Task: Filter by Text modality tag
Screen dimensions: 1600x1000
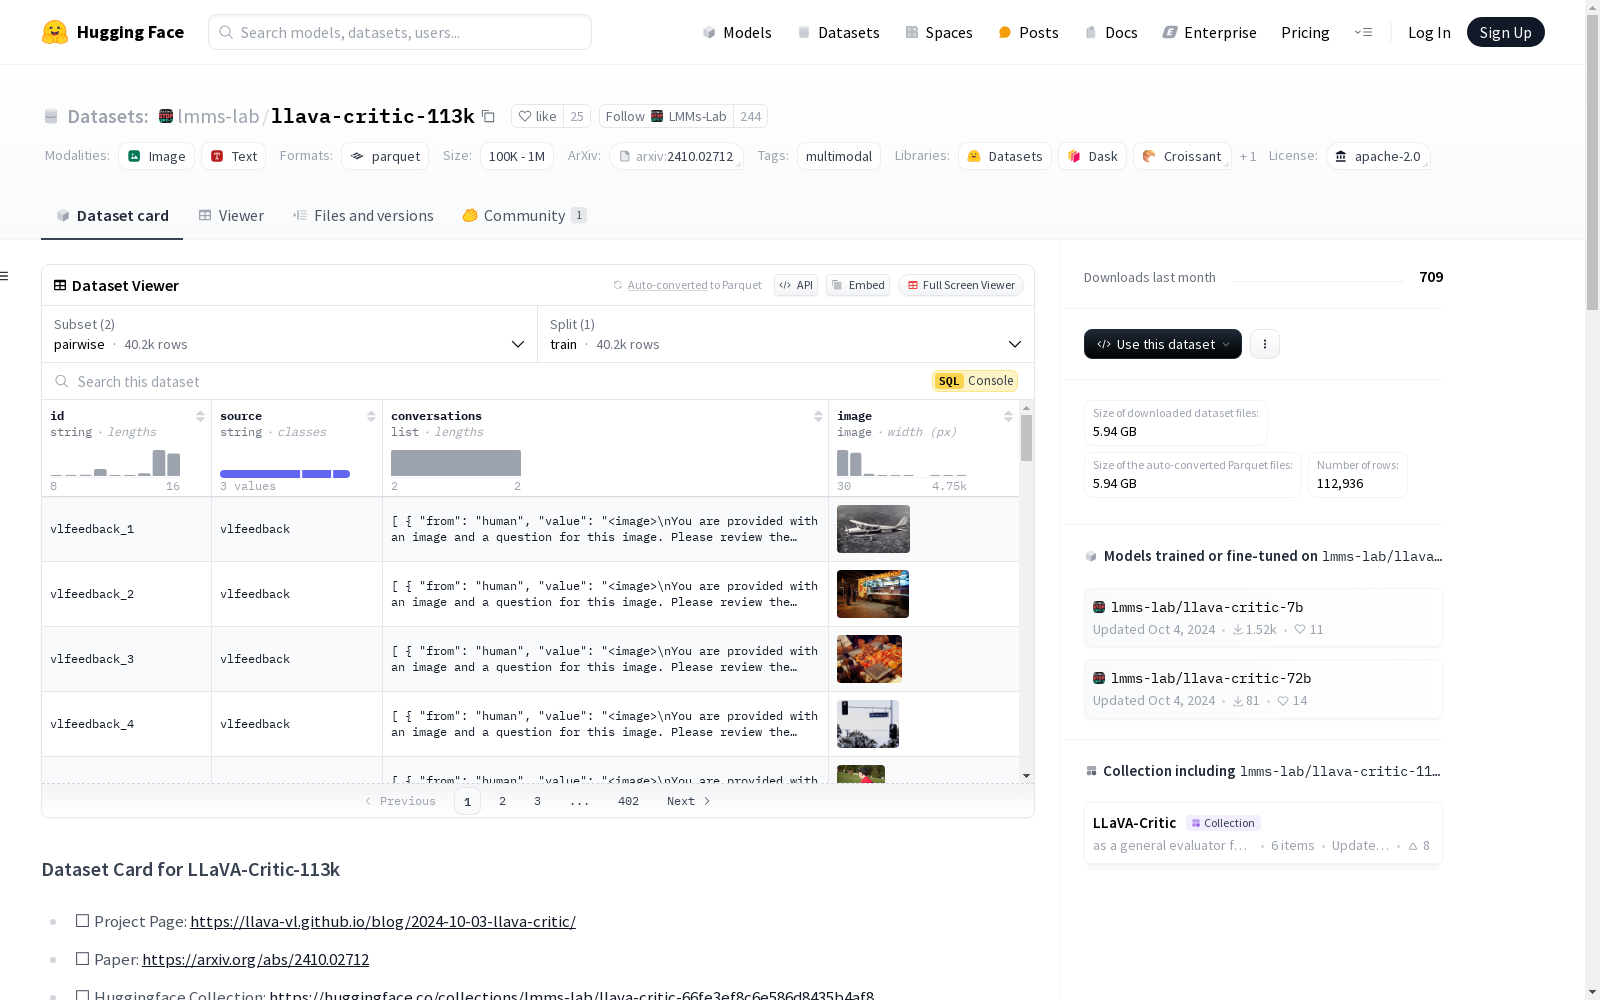Action: pos(234,156)
